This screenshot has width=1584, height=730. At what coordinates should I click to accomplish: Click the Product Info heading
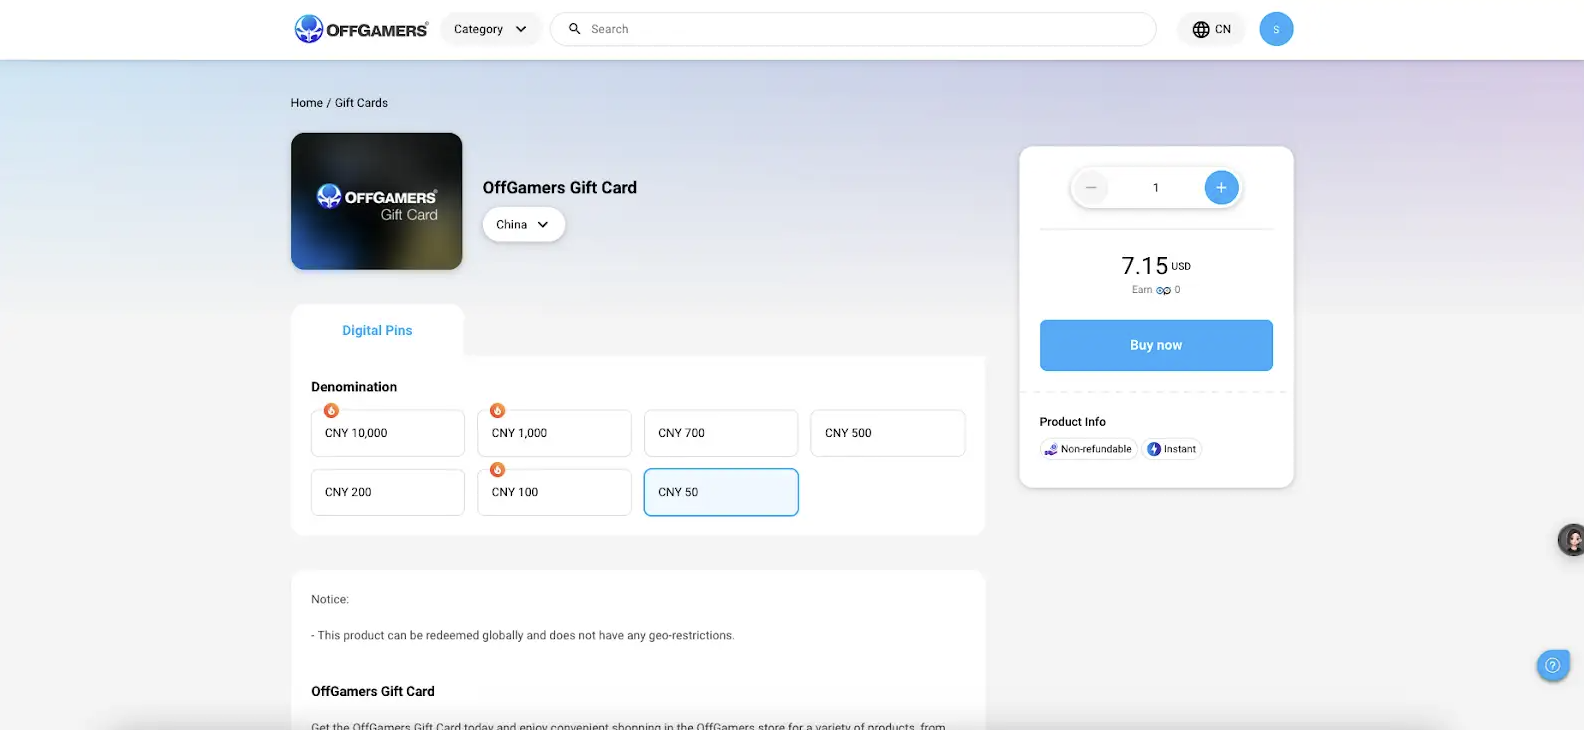(x=1073, y=422)
